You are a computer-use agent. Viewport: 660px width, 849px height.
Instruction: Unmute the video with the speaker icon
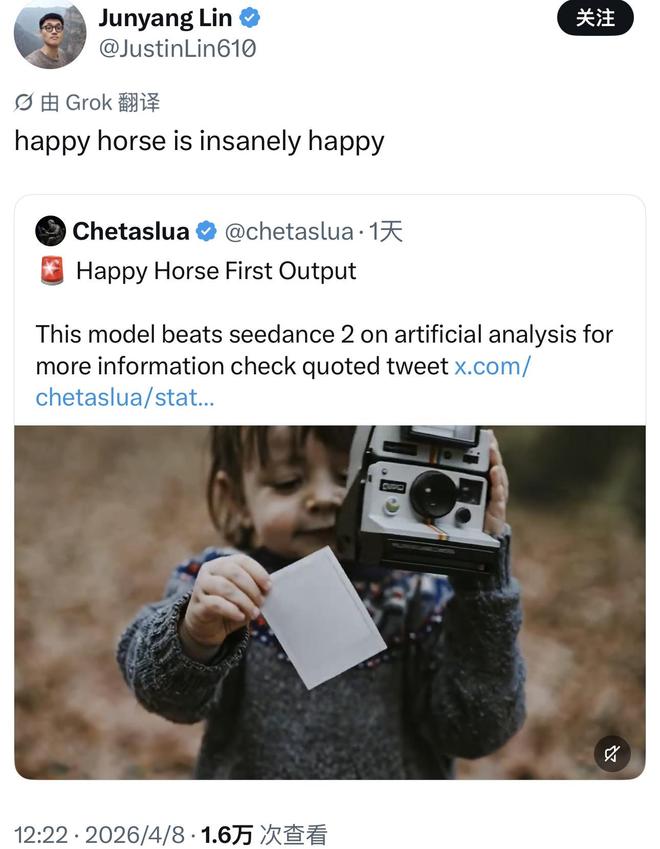pyautogui.click(x=612, y=753)
